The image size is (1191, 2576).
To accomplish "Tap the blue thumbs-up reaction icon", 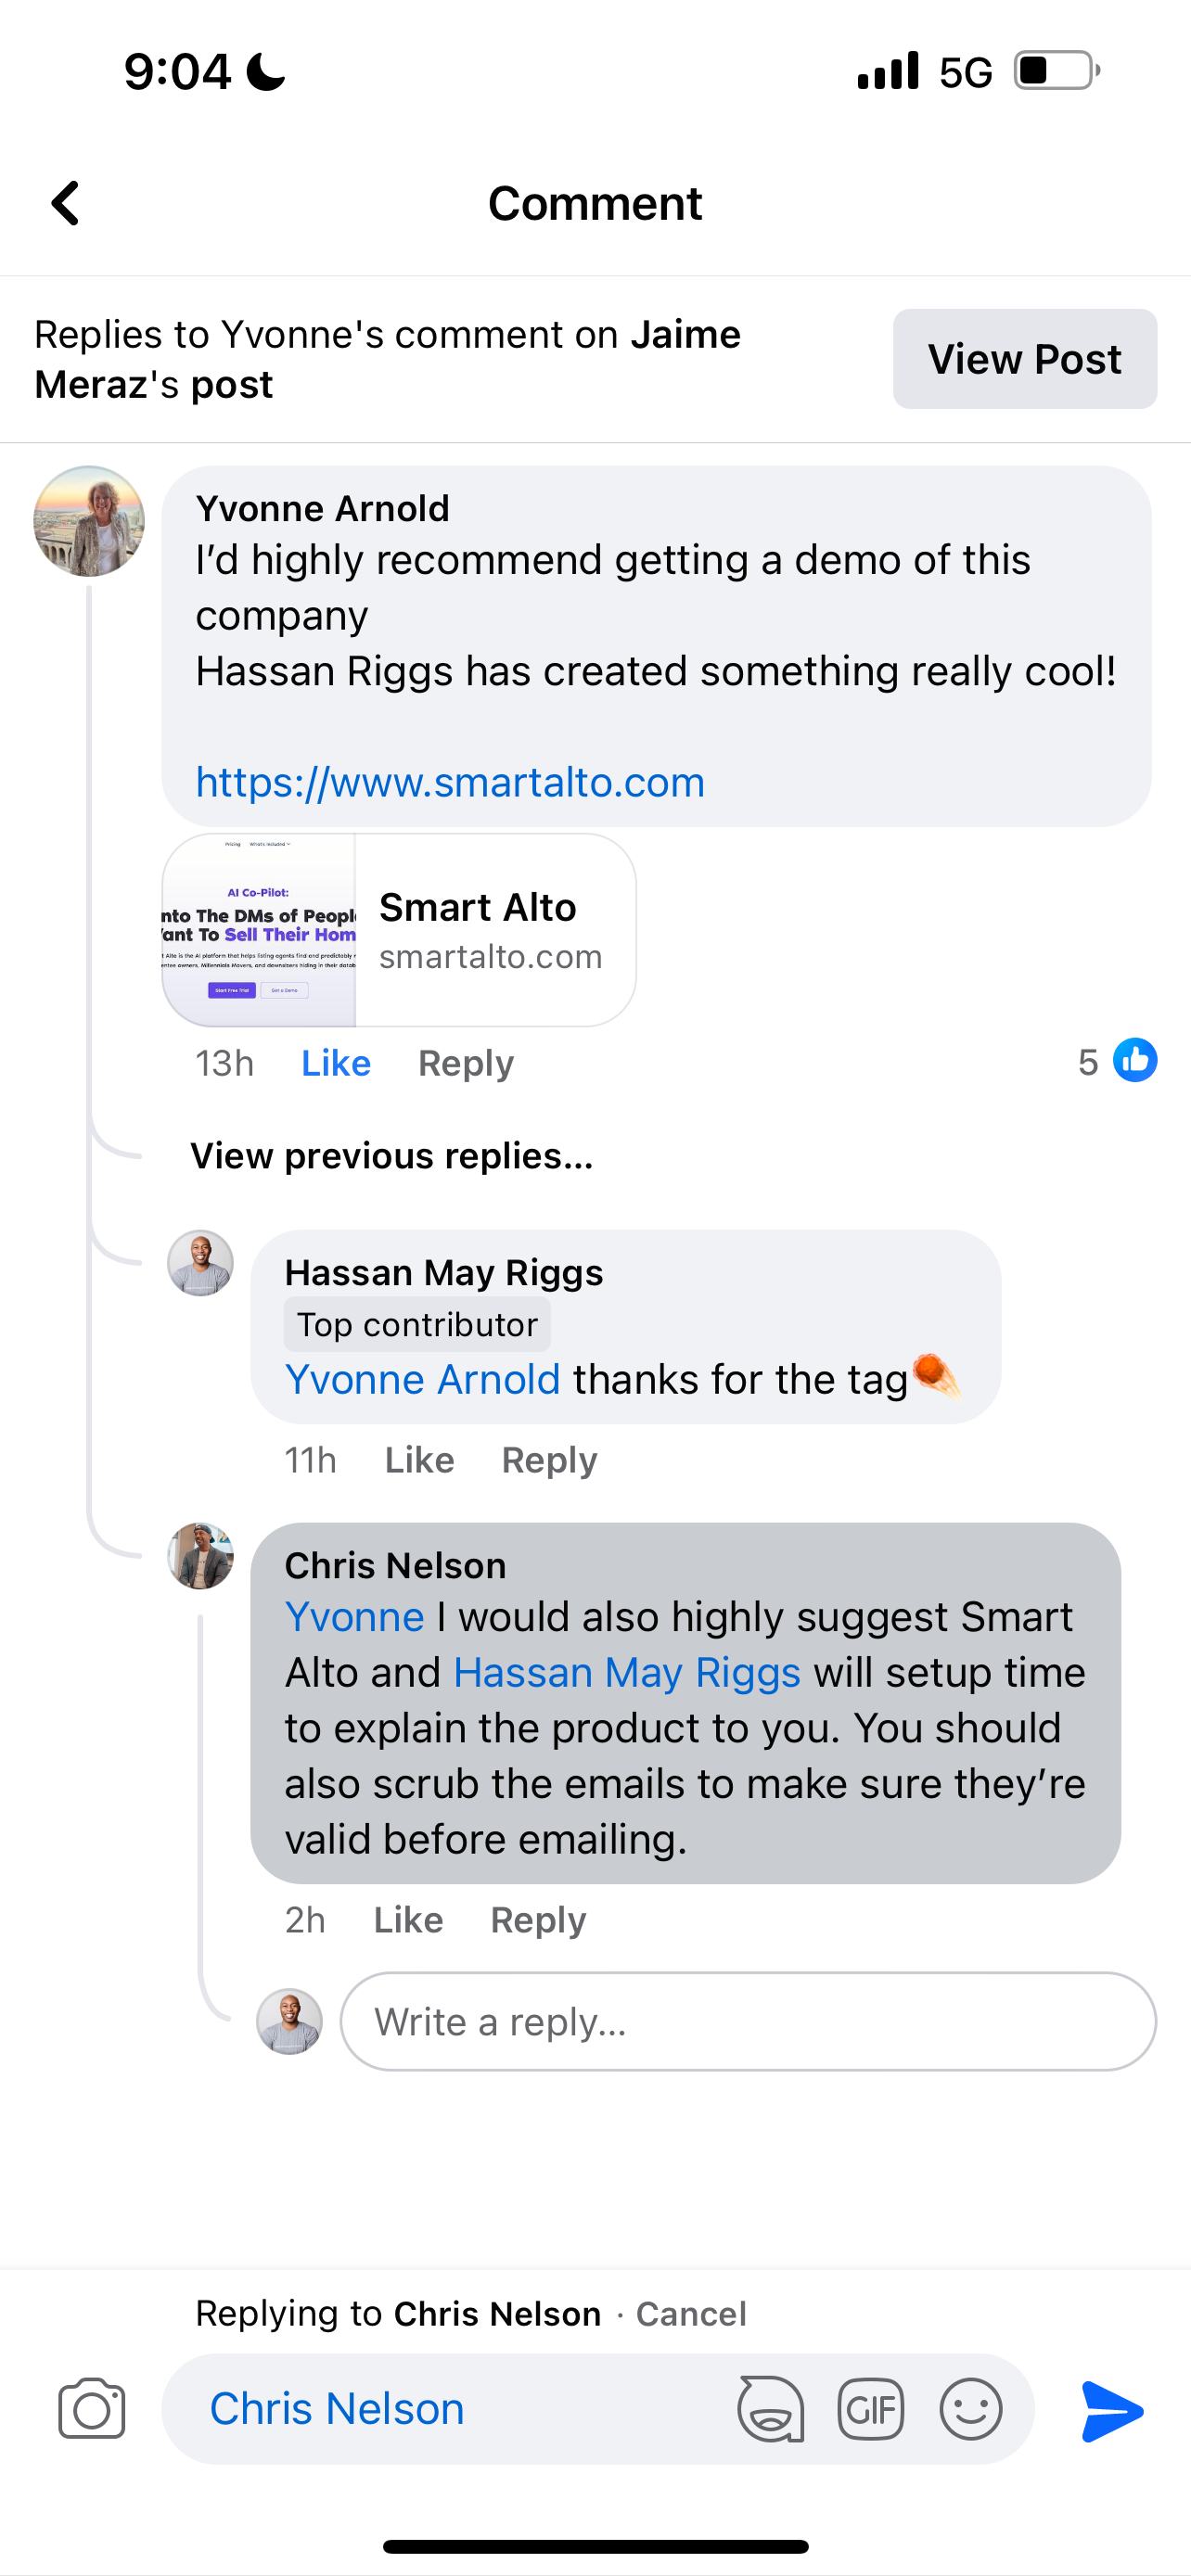I will [x=1135, y=1060].
